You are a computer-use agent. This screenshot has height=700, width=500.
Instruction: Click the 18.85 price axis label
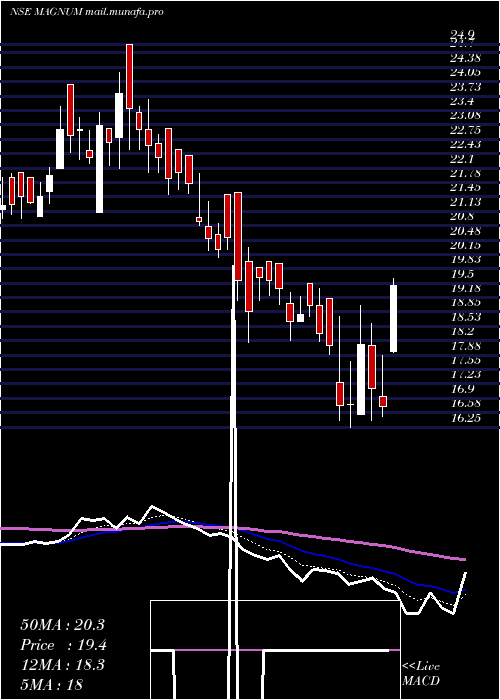465,303
